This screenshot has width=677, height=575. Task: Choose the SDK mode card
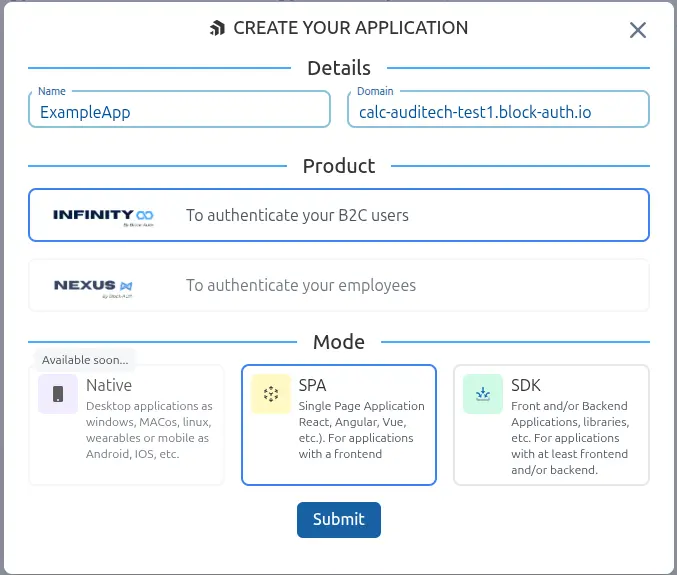[x=551, y=425]
